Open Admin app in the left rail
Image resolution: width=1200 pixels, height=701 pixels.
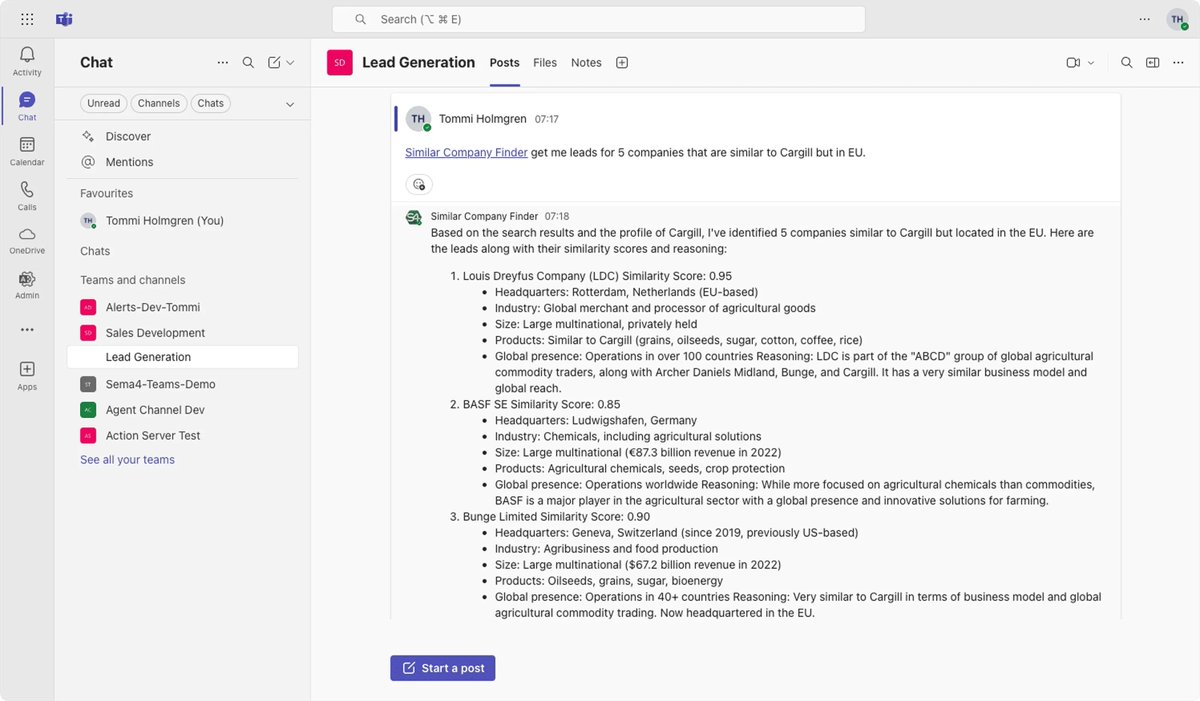(27, 285)
